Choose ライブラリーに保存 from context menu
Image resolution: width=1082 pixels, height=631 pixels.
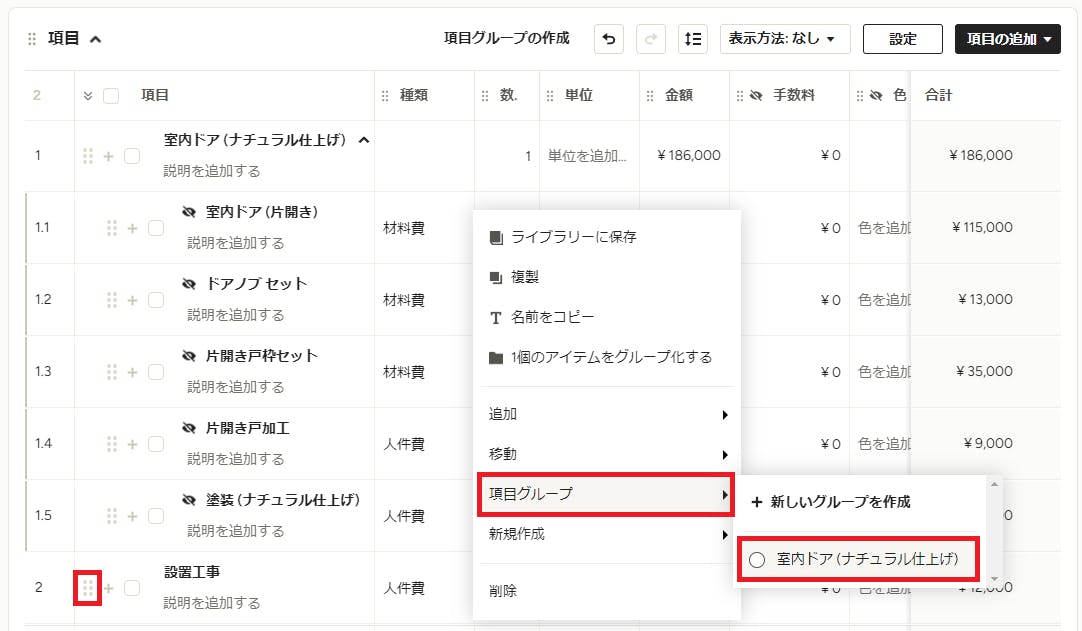(607, 237)
